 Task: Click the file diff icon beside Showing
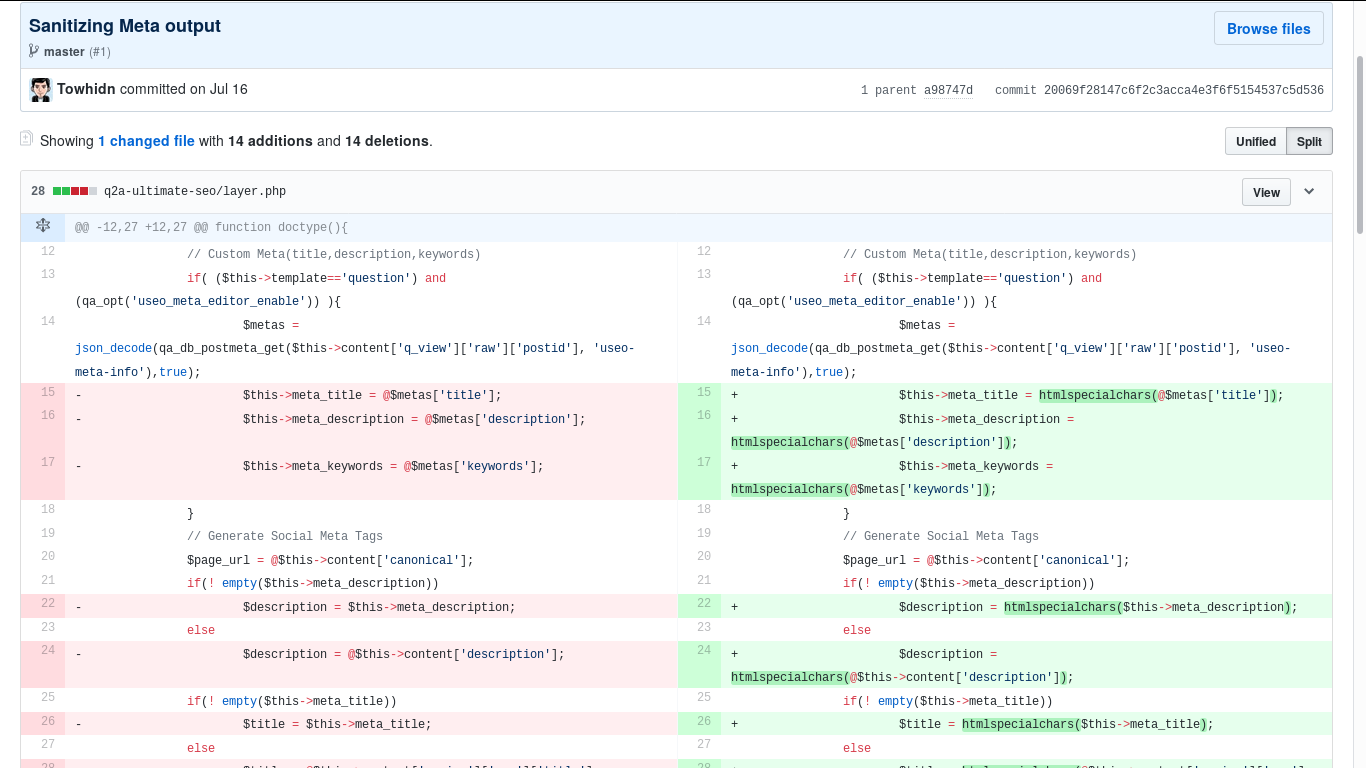click(x=27, y=138)
